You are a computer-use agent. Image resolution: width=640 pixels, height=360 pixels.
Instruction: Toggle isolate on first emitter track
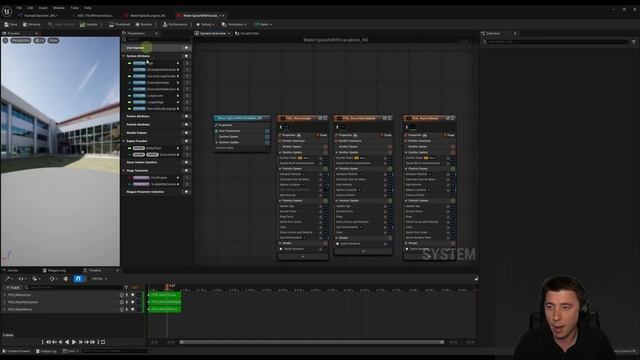(122, 295)
